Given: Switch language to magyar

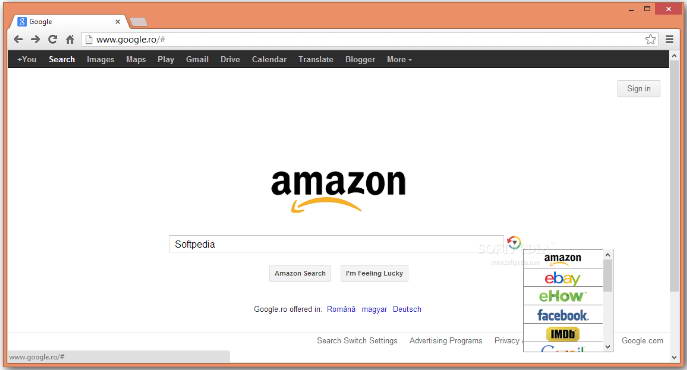Looking at the screenshot, I should click(x=374, y=310).
